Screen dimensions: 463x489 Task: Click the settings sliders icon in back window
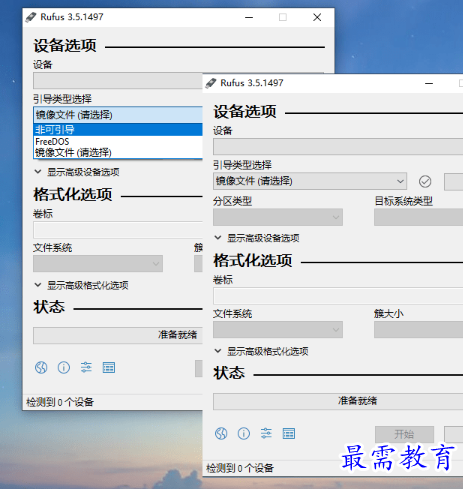click(86, 367)
